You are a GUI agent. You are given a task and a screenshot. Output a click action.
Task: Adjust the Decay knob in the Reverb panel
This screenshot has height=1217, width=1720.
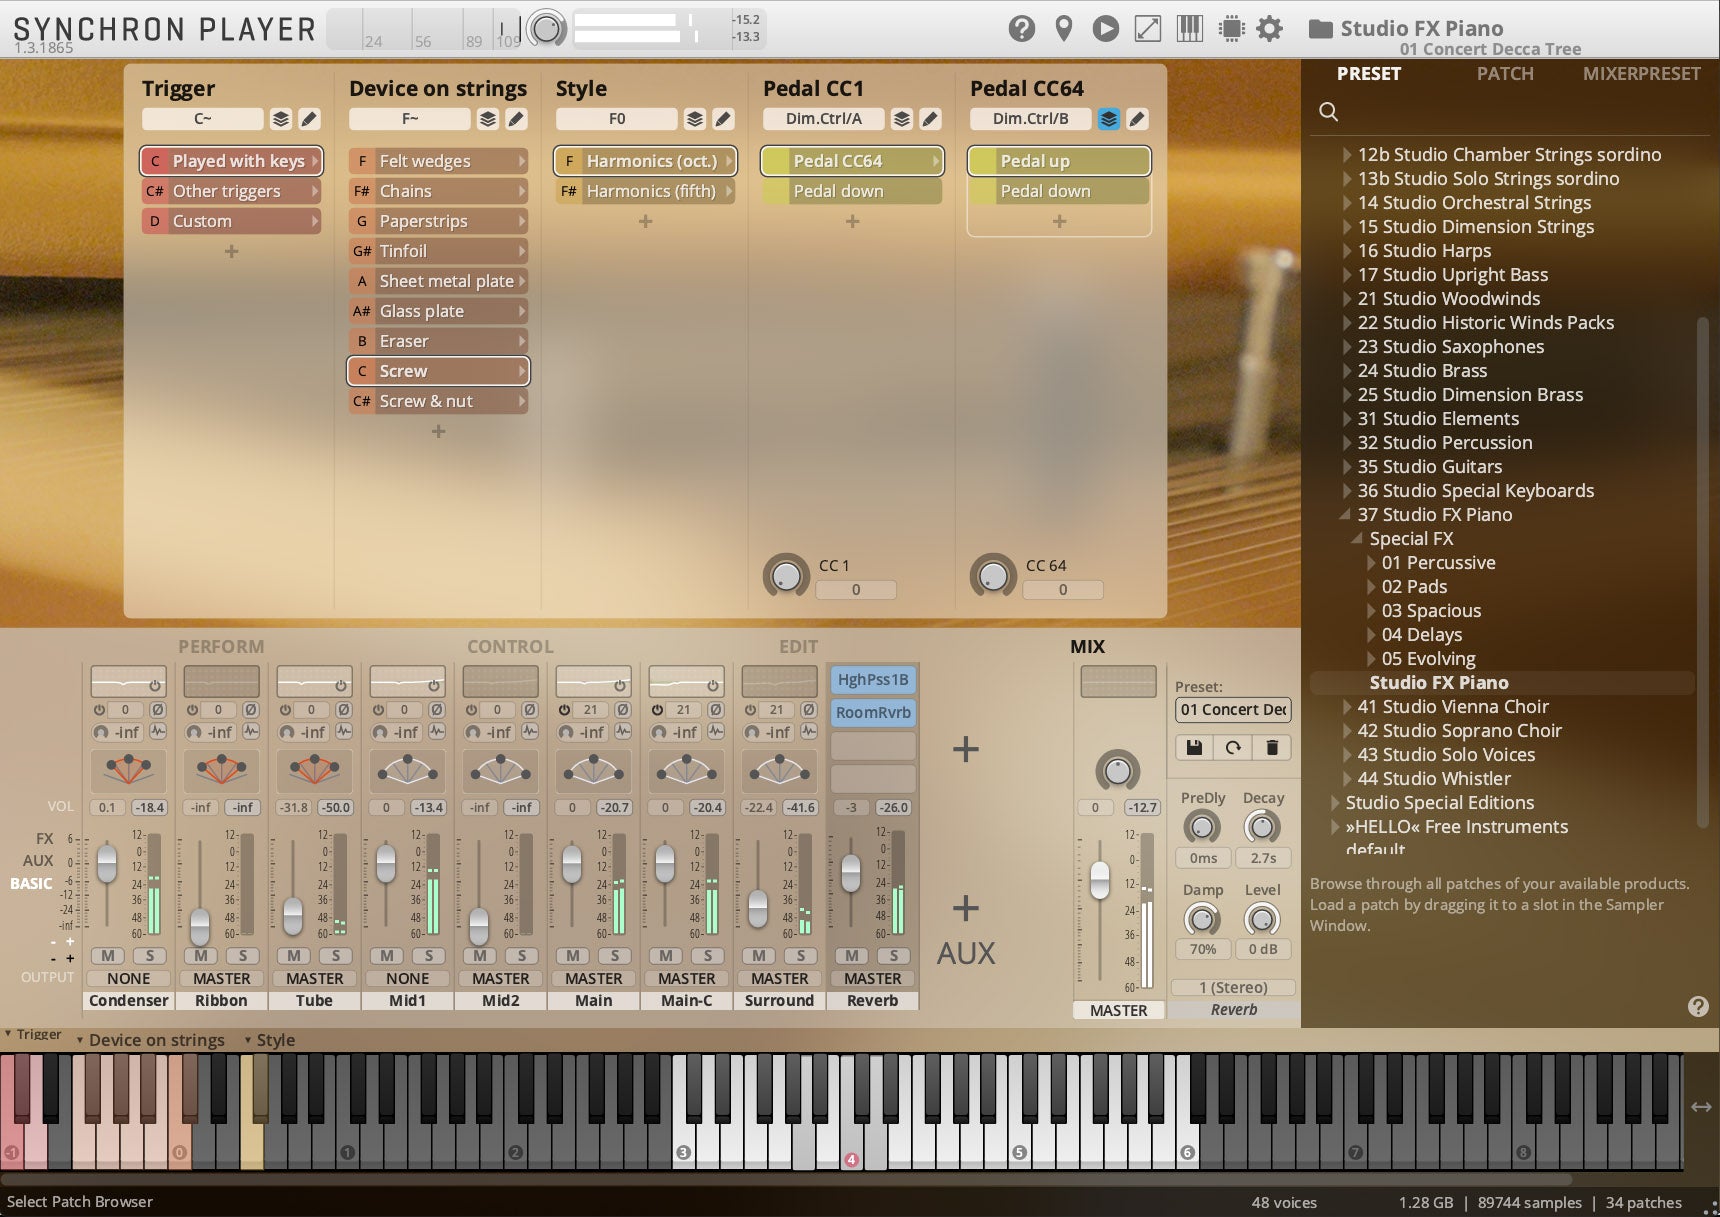[1262, 827]
